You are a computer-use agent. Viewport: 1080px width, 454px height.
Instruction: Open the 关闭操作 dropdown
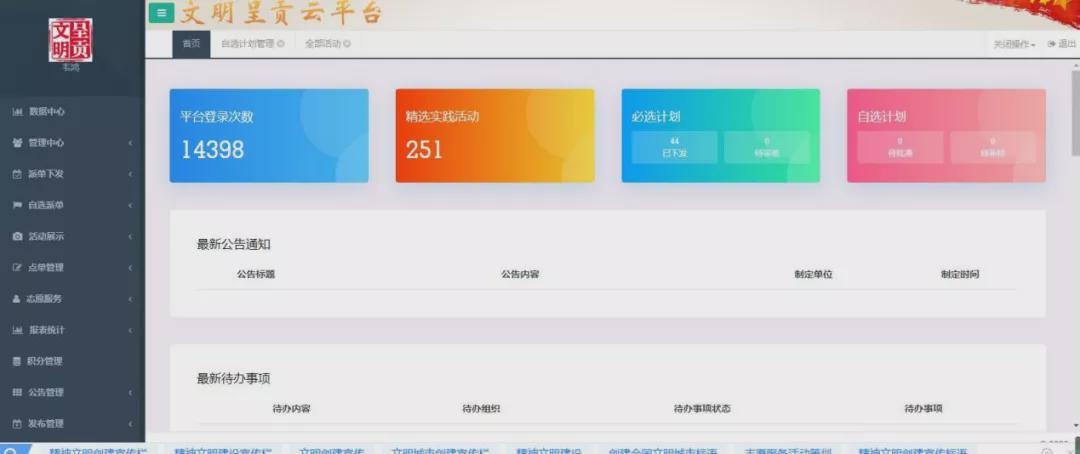pyautogui.click(x=1013, y=44)
